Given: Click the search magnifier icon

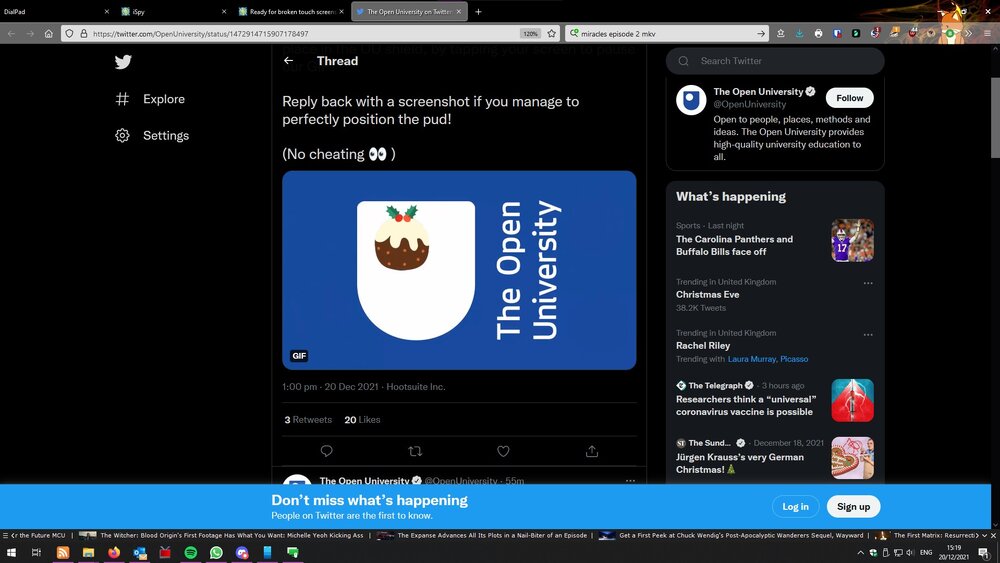Looking at the screenshot, I should click(x=684, y=61).
